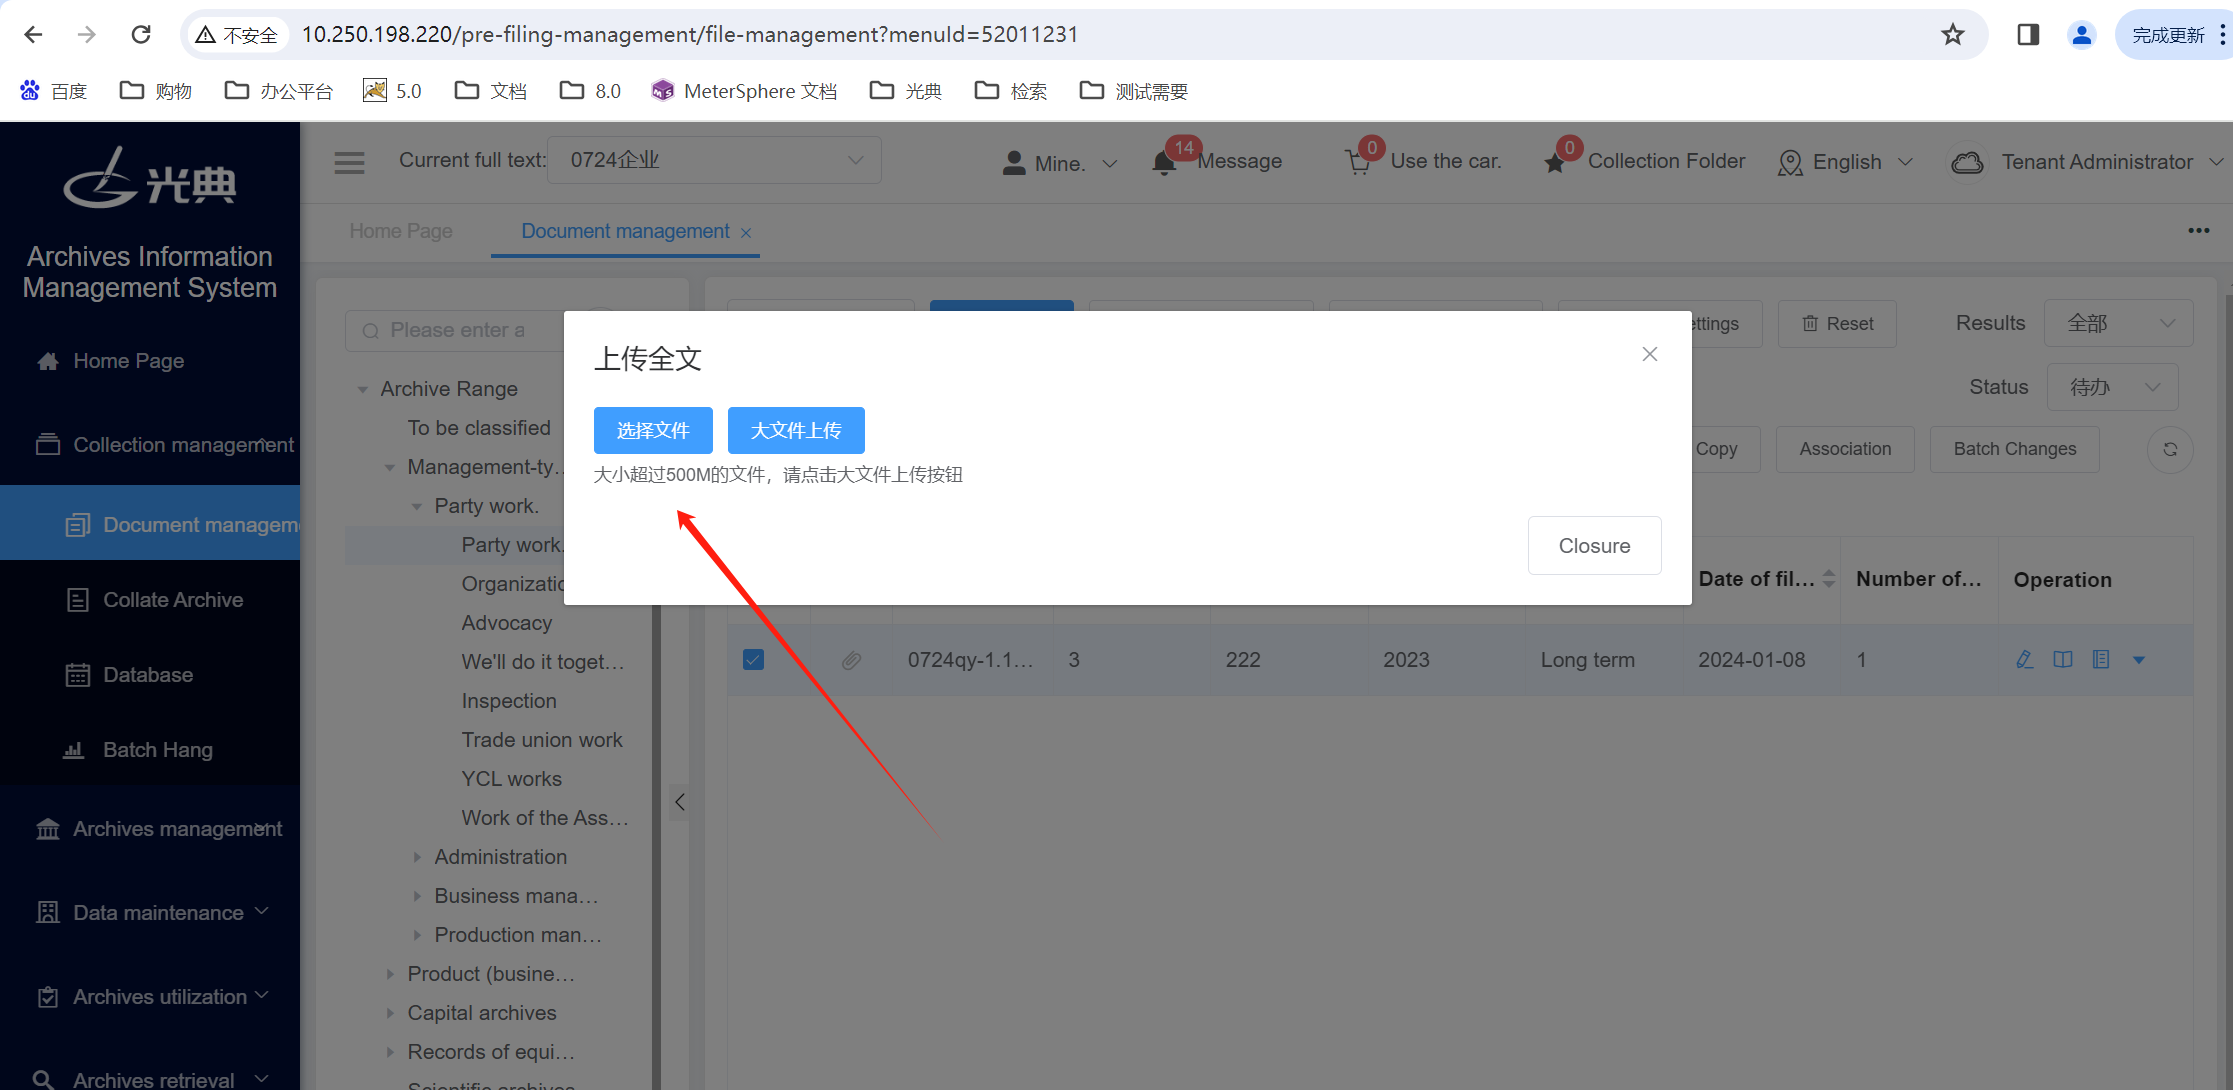Click the Reset button
The image size is (2233, 1090).
tap(1837, 324)
